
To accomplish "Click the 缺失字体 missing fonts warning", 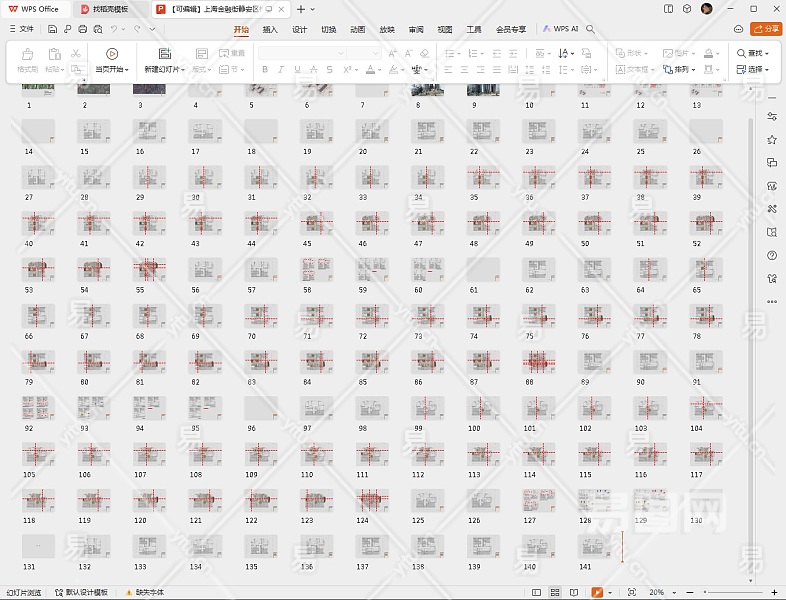I will pyautogui.click(x=145, y=593).
